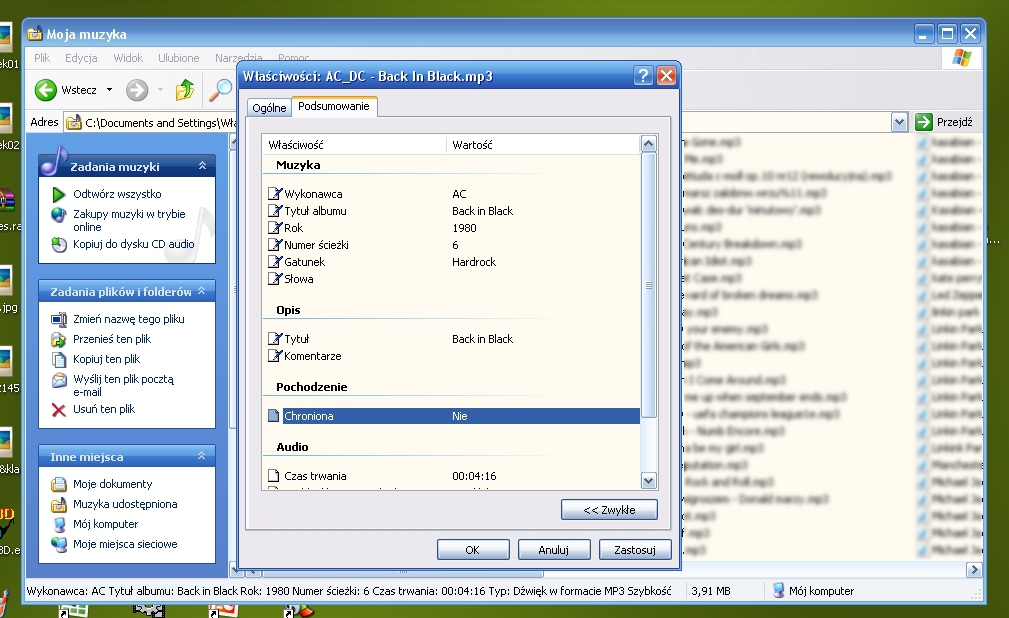Click the Wartość column header
1009x618 pixels.
pyautogui.click(x=543, y=145)
